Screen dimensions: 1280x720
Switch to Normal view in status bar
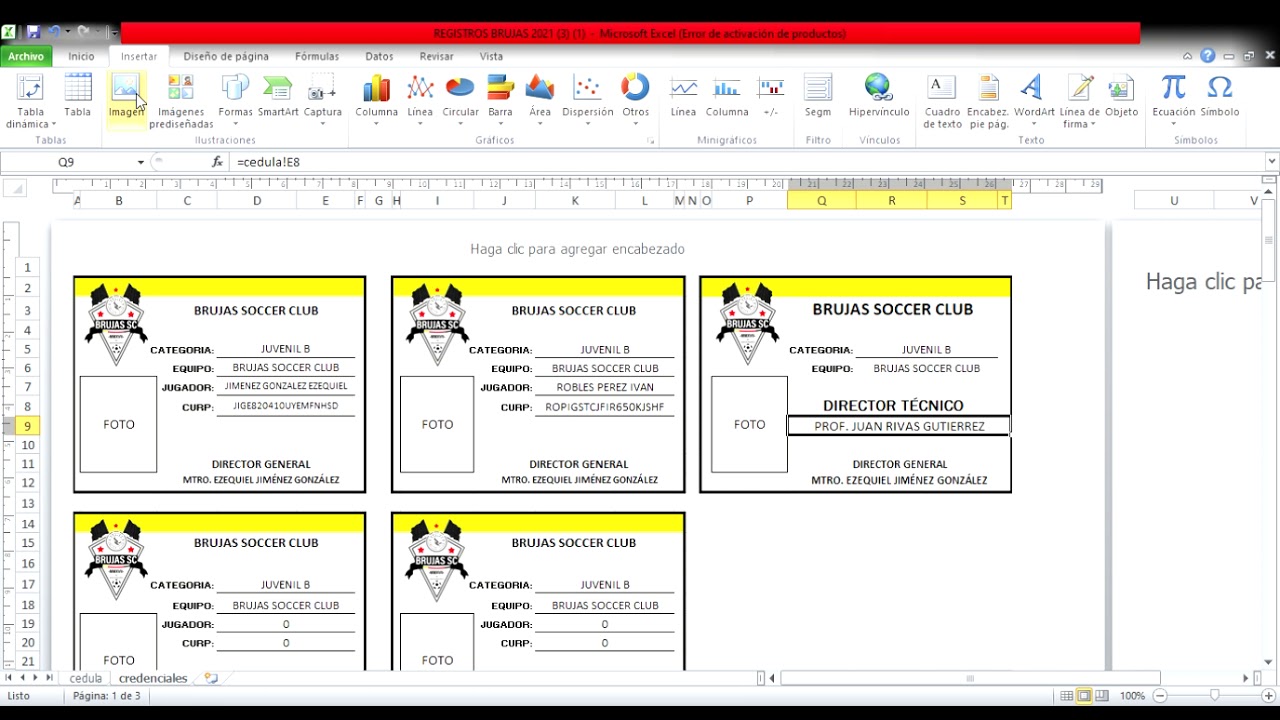1067,695
